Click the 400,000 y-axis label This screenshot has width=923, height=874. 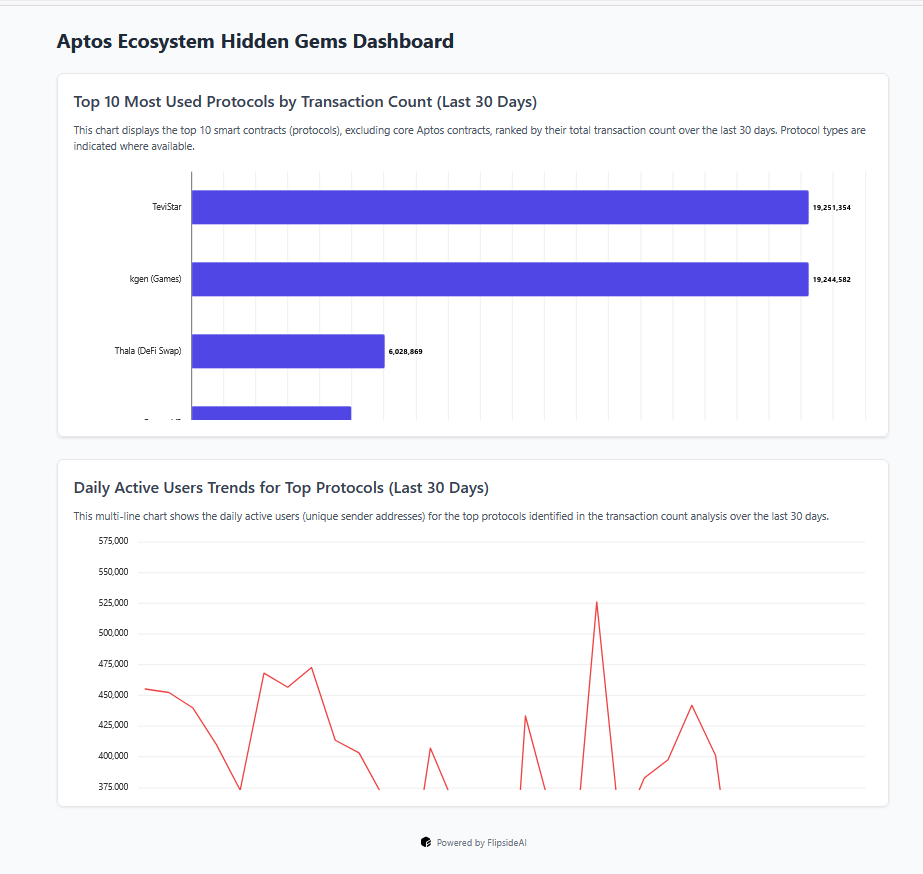click(x=113, y=756)
